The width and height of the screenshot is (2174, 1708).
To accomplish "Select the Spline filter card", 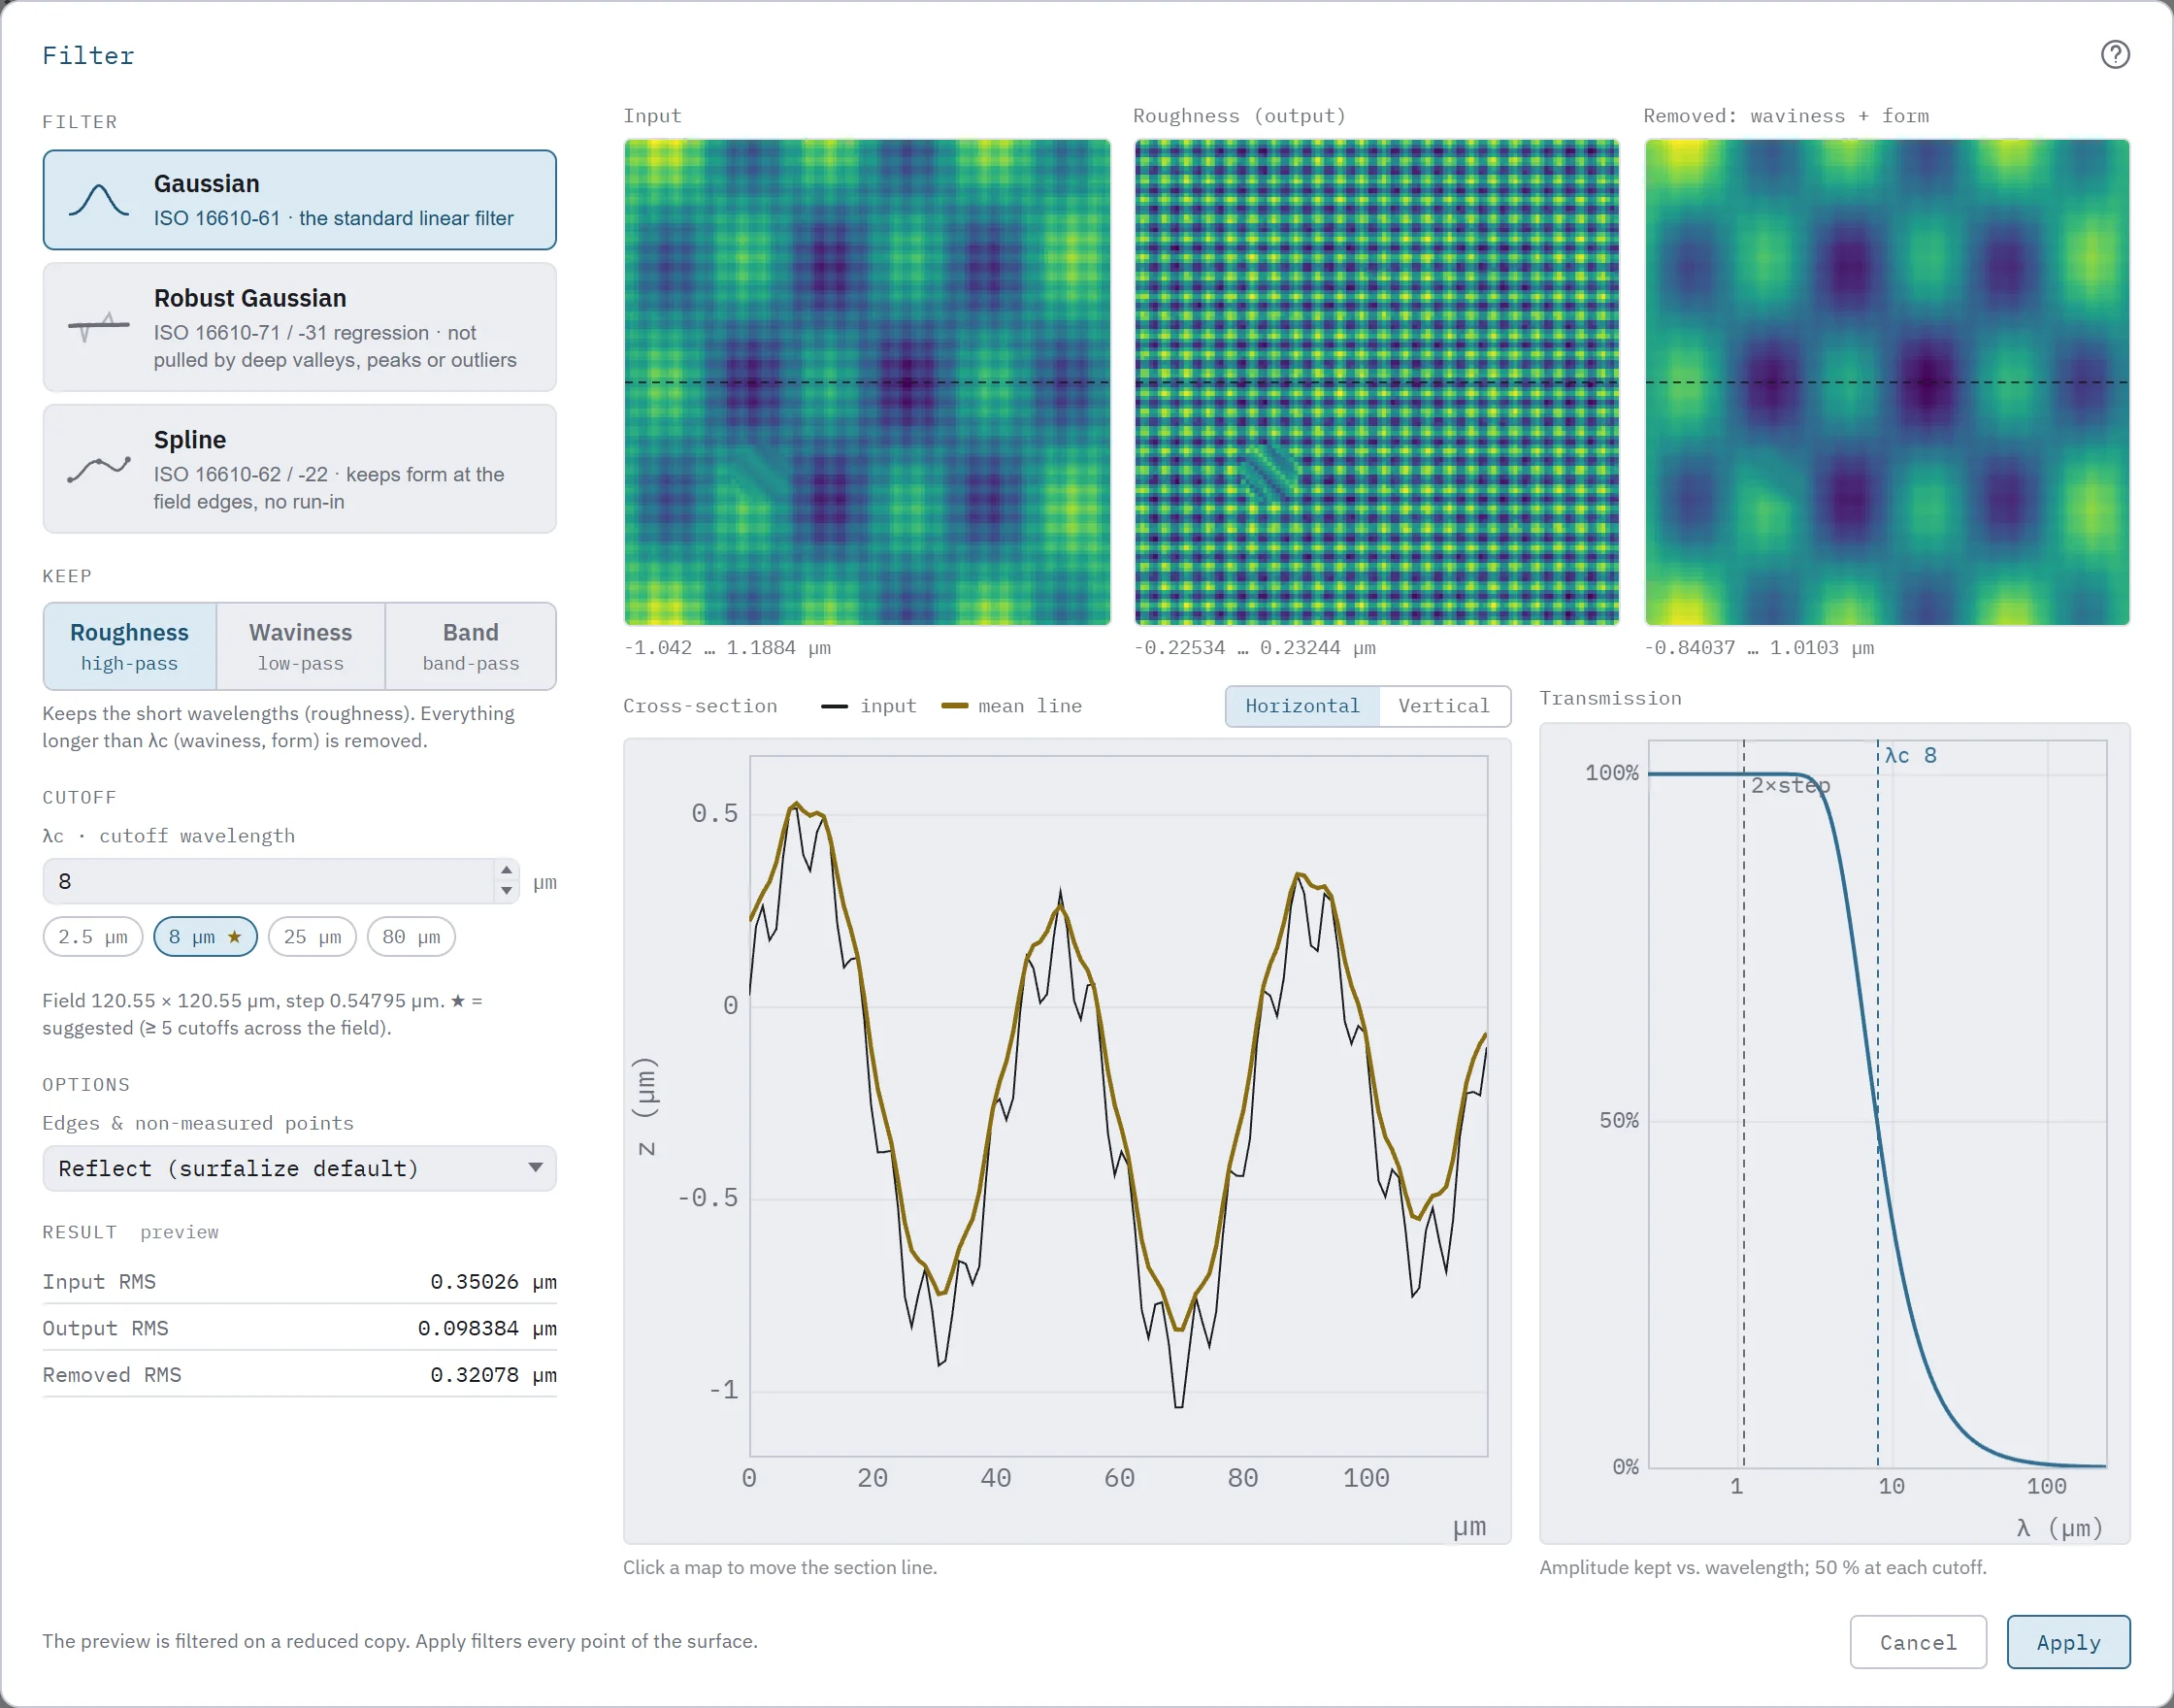I will (299, 468).
